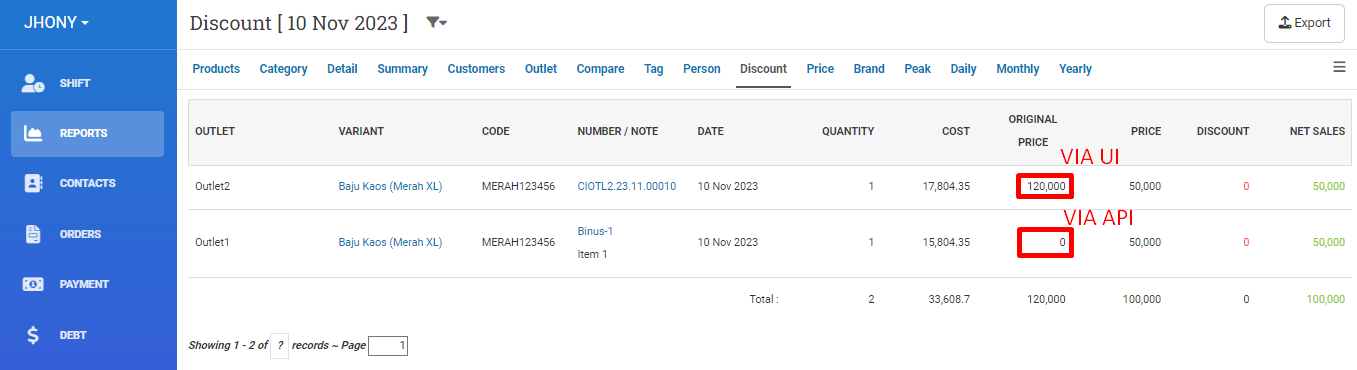1357x370 pixels.
Task: Open the Binus-1 order link
Action: coord(595,231)
